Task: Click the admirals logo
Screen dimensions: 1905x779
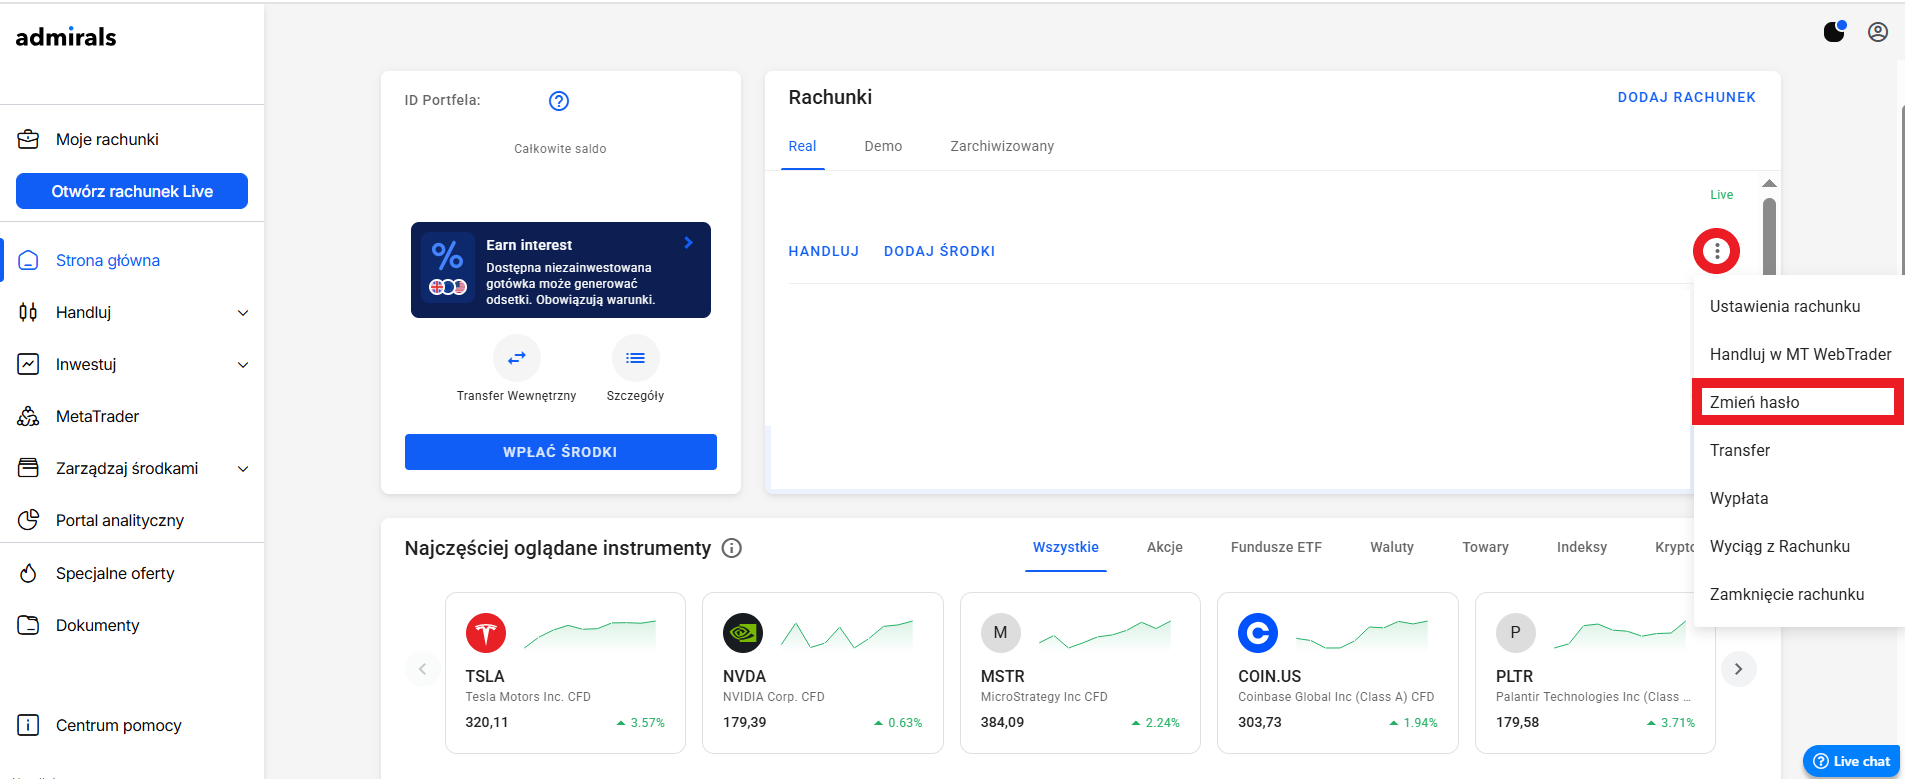Action: [x=66, y=37]
